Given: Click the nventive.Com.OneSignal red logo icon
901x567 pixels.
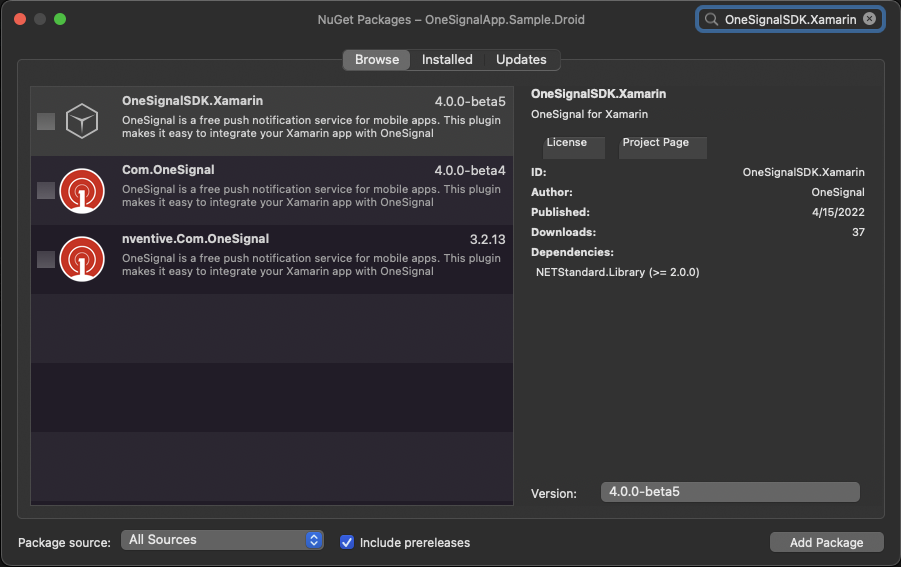Looking at the screenshot, I should 82,259.
